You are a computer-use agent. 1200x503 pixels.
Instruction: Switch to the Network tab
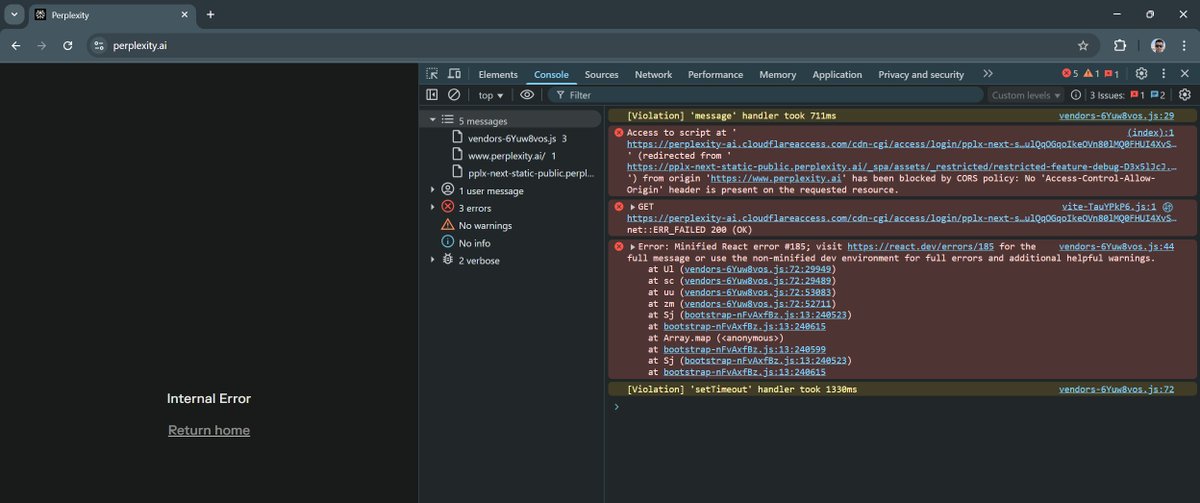click(x=653, y=74)
